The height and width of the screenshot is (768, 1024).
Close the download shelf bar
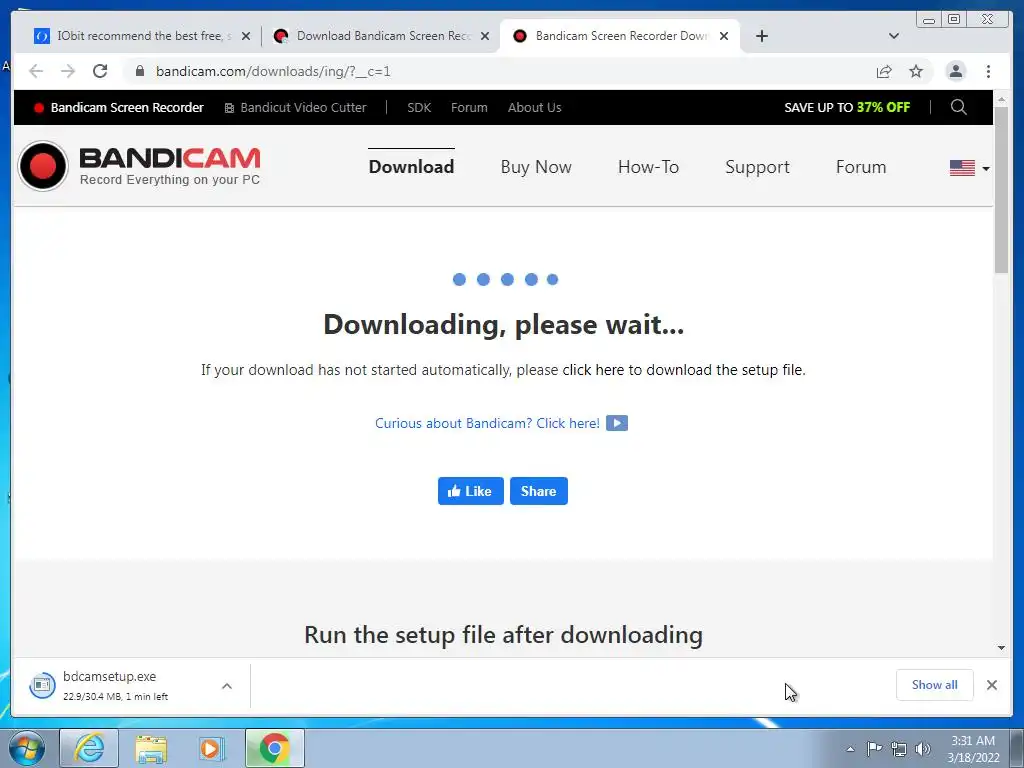click(991, 684)
